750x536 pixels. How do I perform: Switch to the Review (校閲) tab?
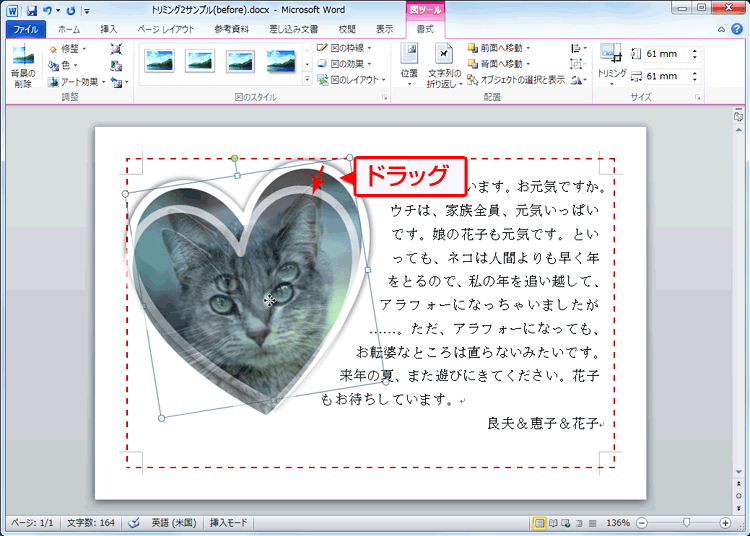[347, 29]
